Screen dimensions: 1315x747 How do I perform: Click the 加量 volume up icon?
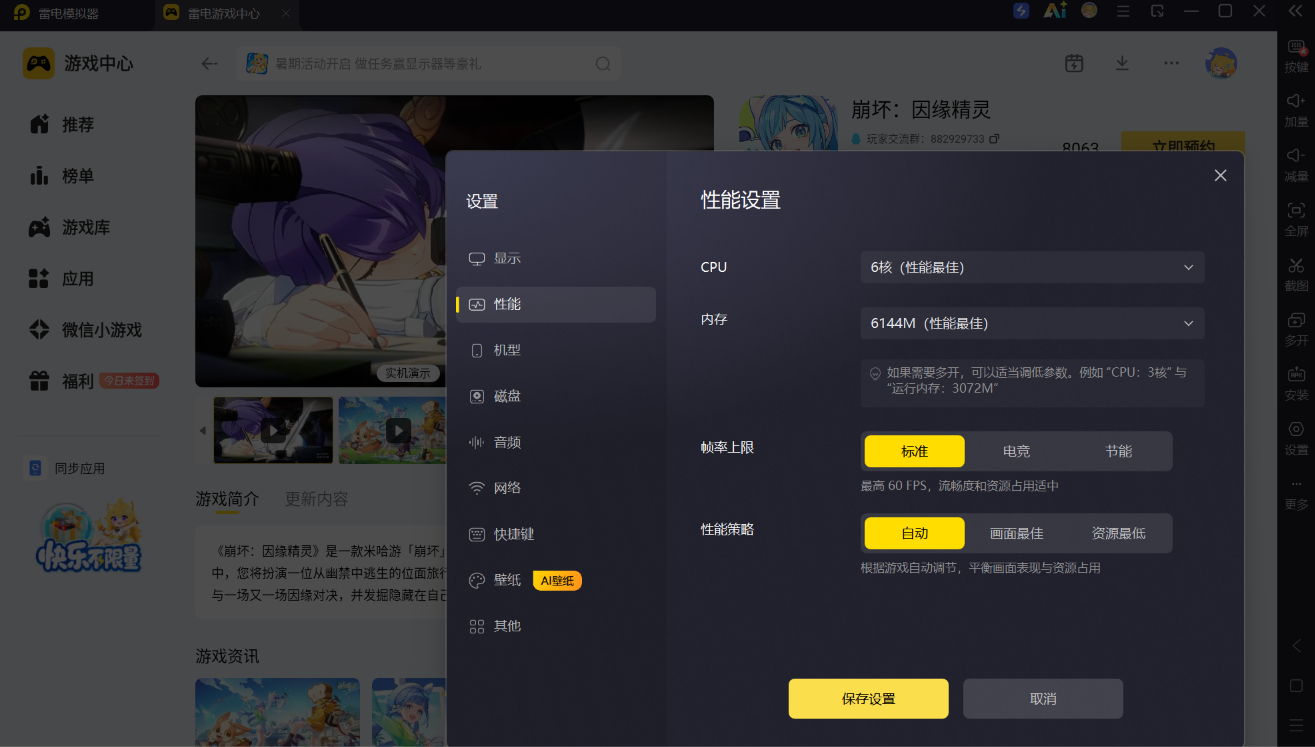click(x=1296, y=109)
